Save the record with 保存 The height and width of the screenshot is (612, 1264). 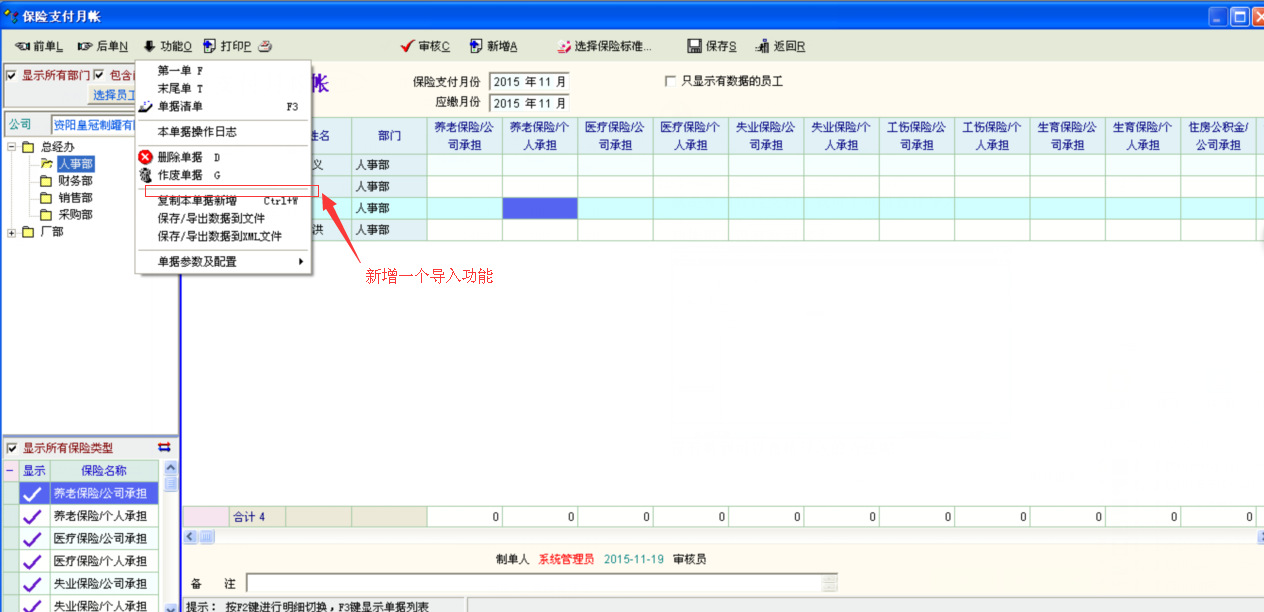711,46
